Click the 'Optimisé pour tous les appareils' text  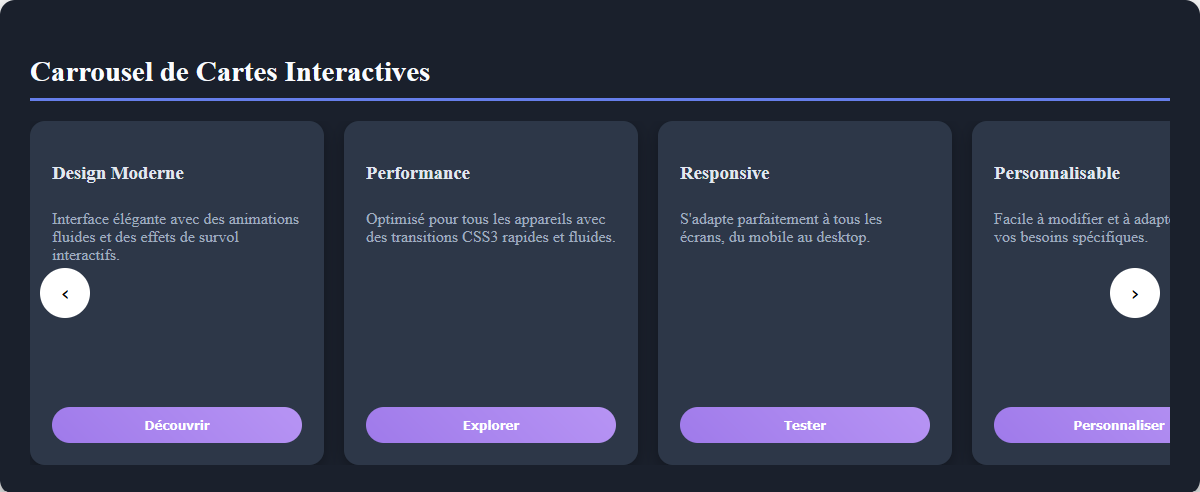[490, 228]
